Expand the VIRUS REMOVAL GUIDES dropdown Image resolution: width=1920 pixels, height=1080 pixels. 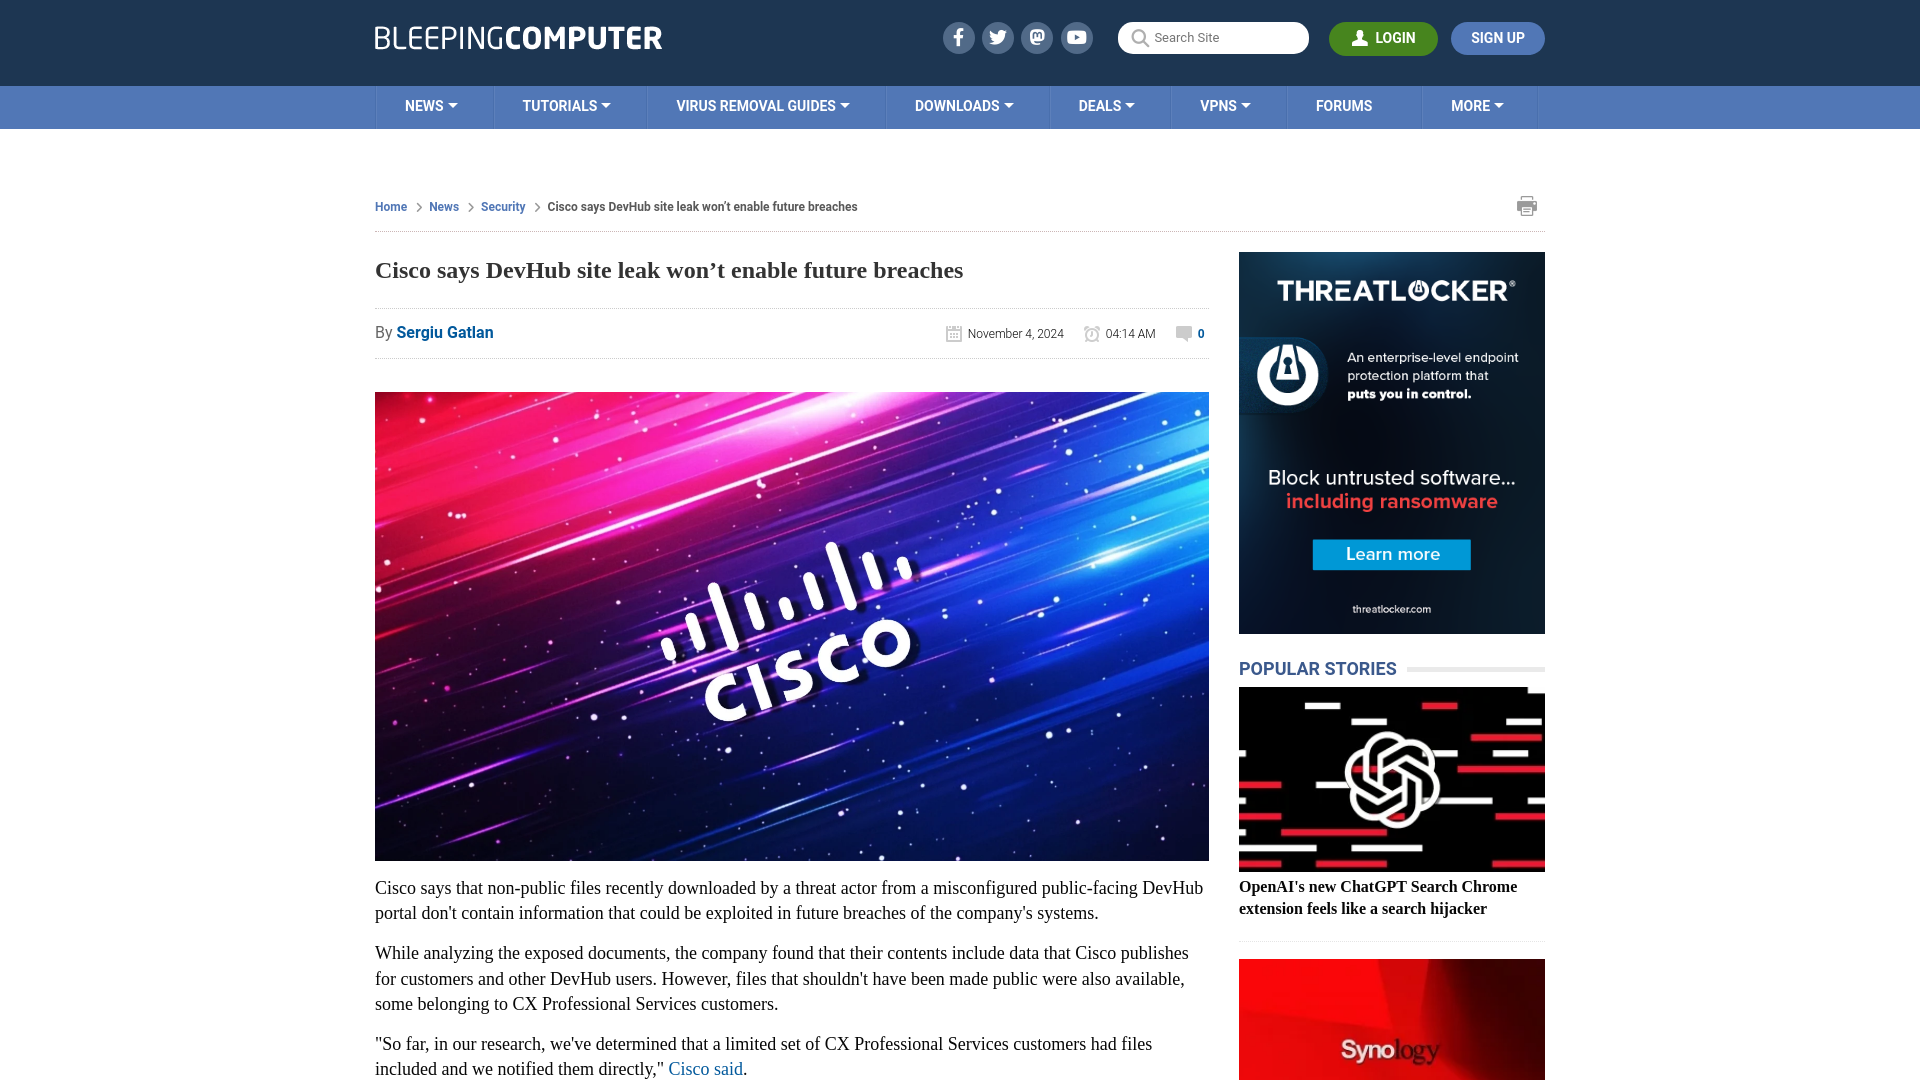tap(762, 107)
